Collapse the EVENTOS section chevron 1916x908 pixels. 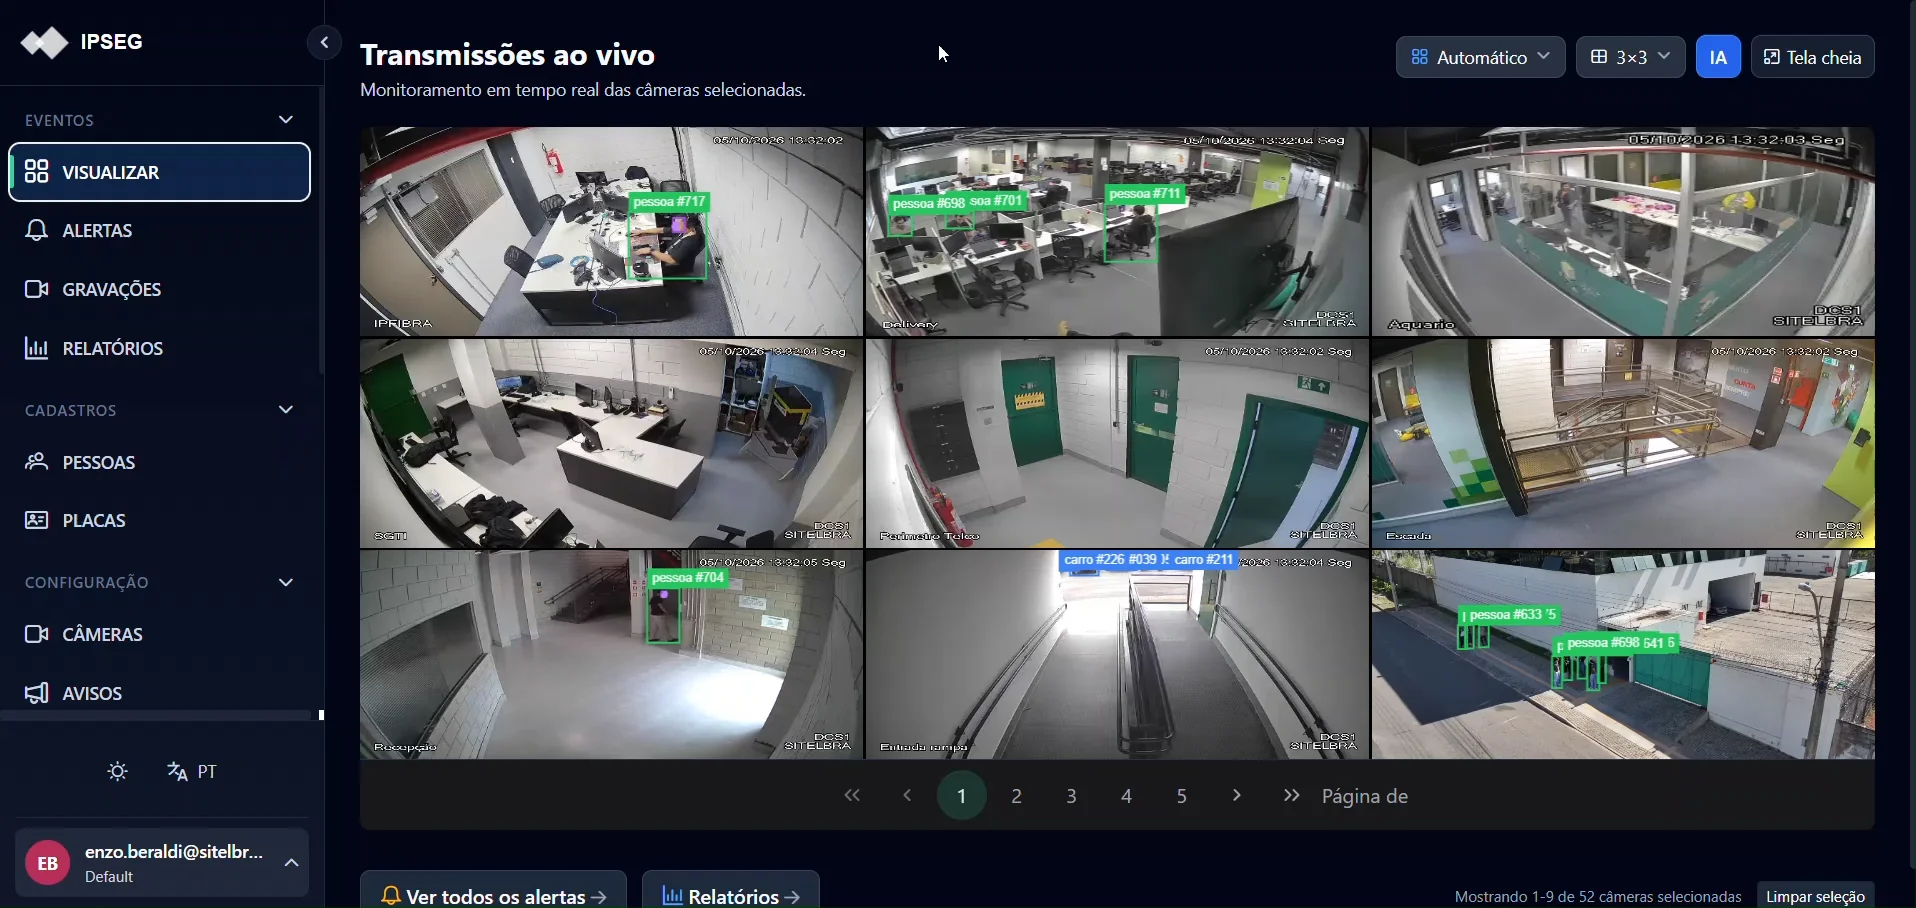[286, 120]
